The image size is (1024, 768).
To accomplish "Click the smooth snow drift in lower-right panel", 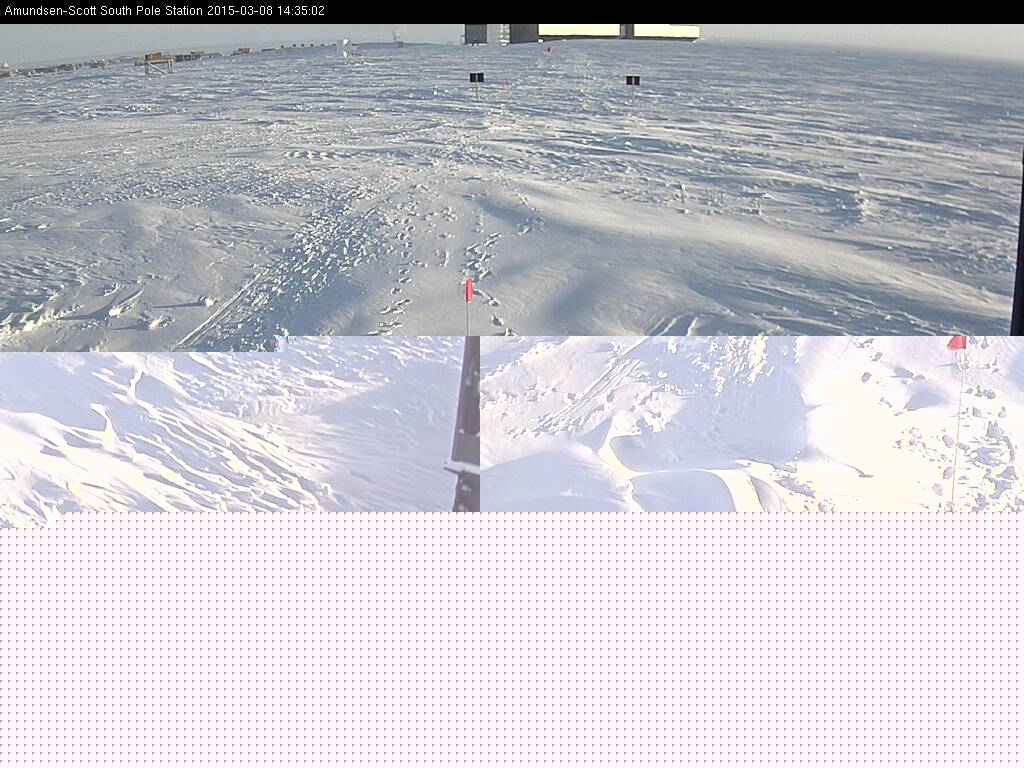I will [x=680, y=485].
